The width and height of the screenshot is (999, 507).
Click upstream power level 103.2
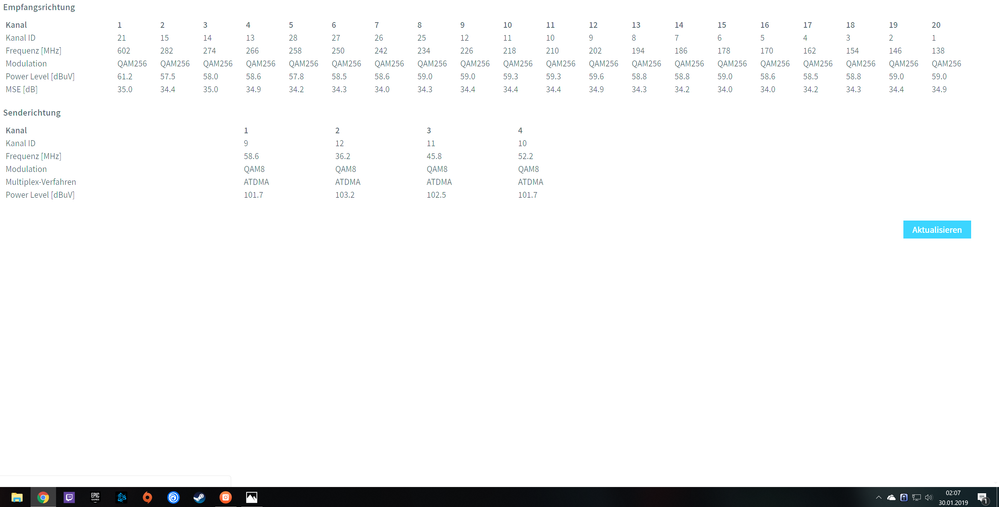(345, 195)
